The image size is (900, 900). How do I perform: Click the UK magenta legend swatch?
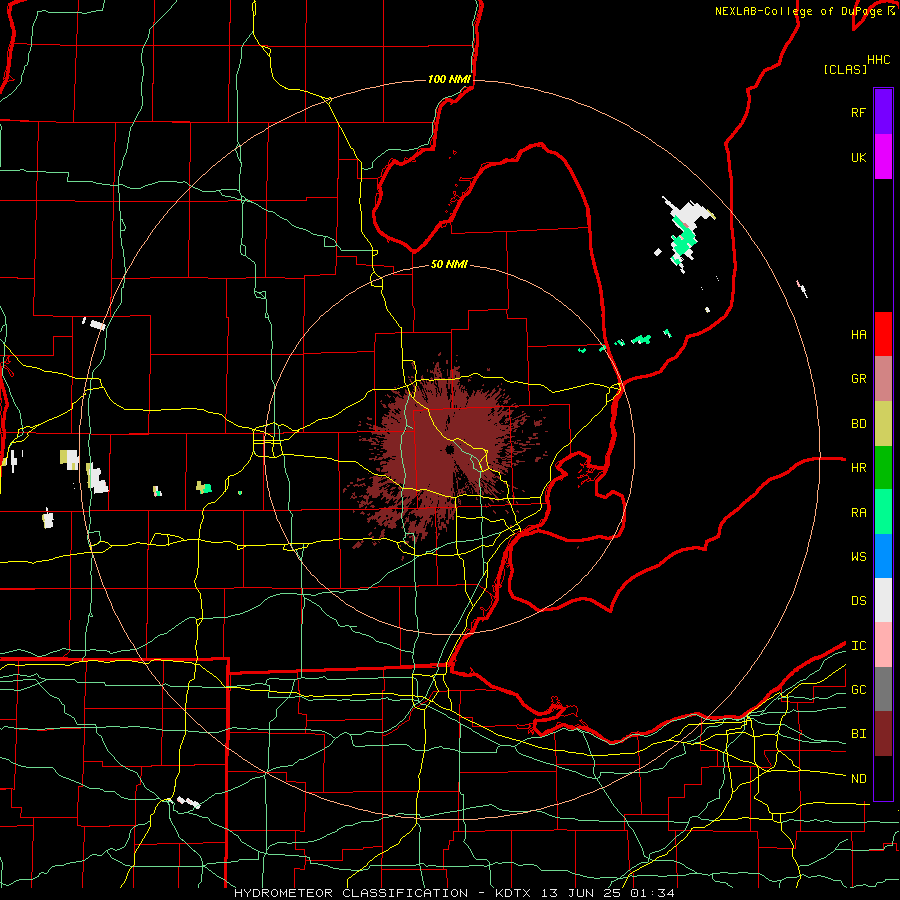click(883, 157)
